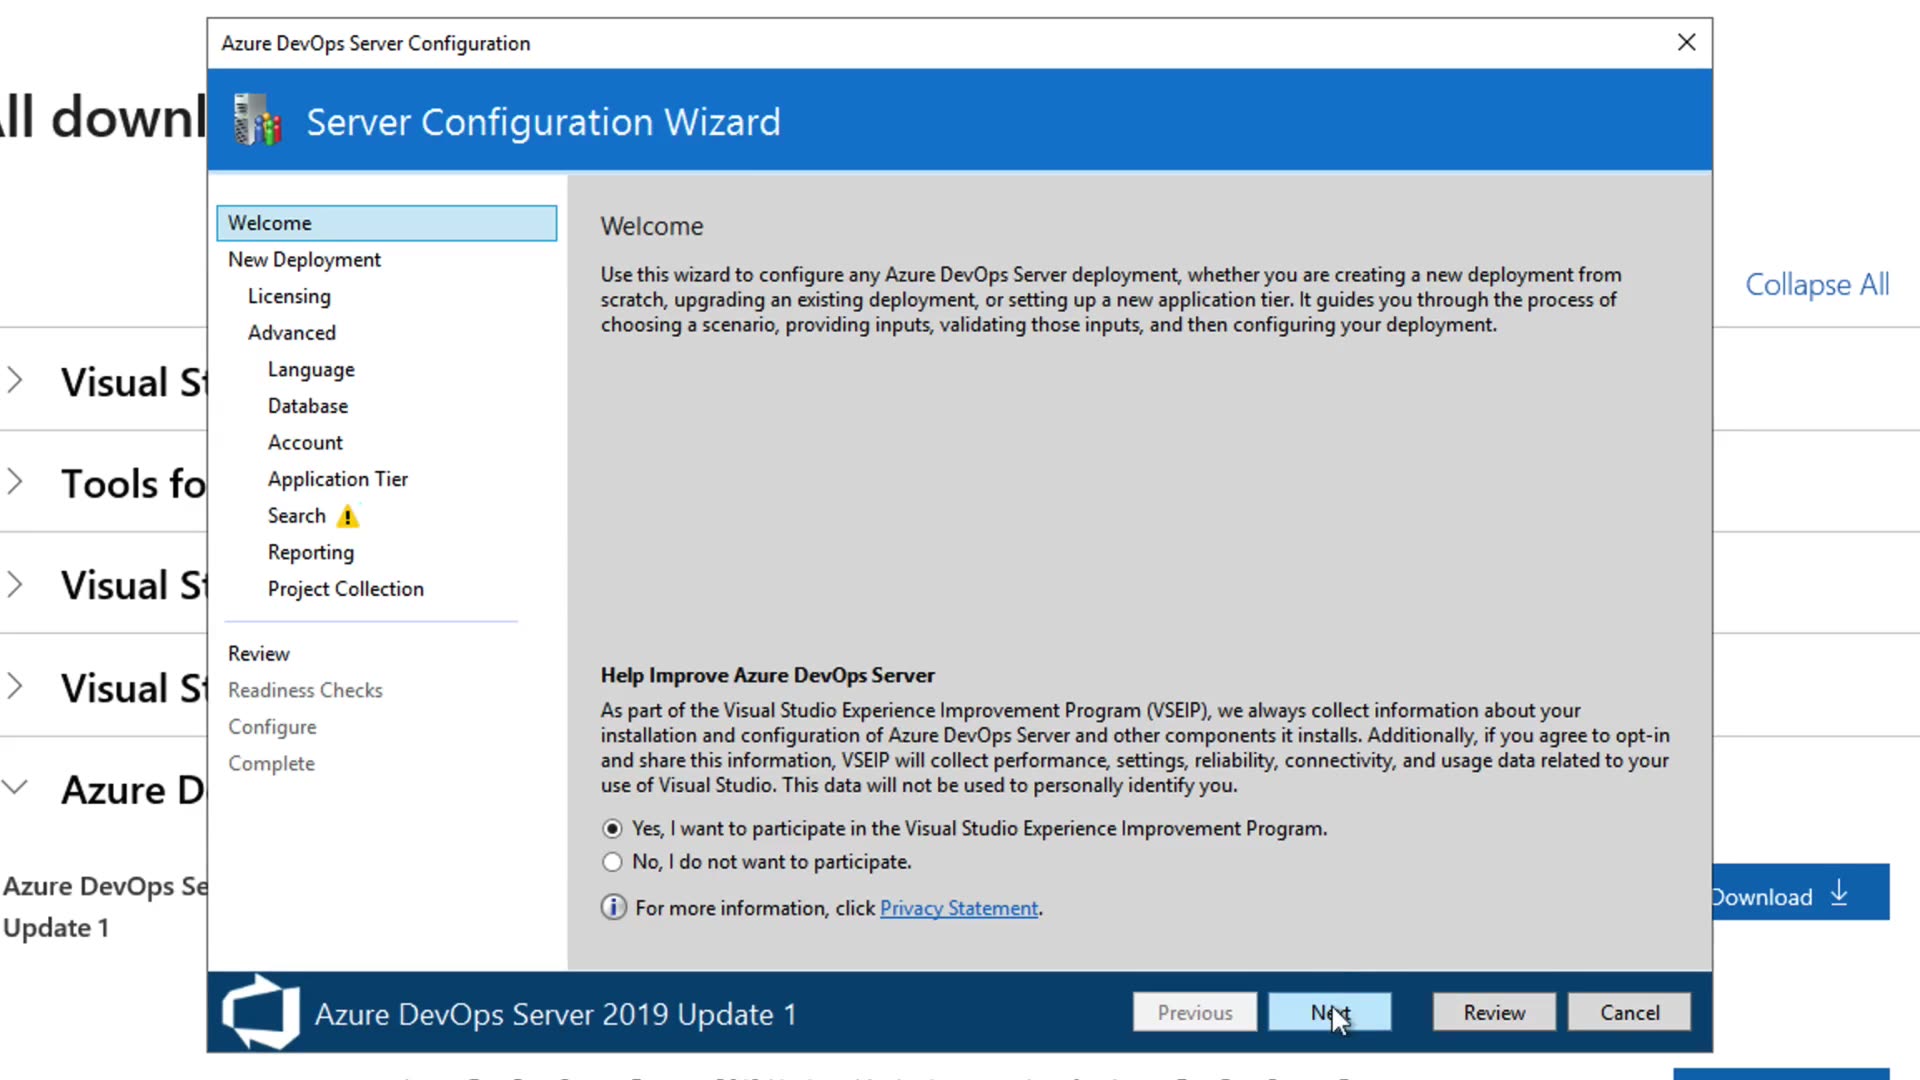Click the Review button in the footer
Viewport: 1920px width, 1080px height.
tap(1493, 1012)
